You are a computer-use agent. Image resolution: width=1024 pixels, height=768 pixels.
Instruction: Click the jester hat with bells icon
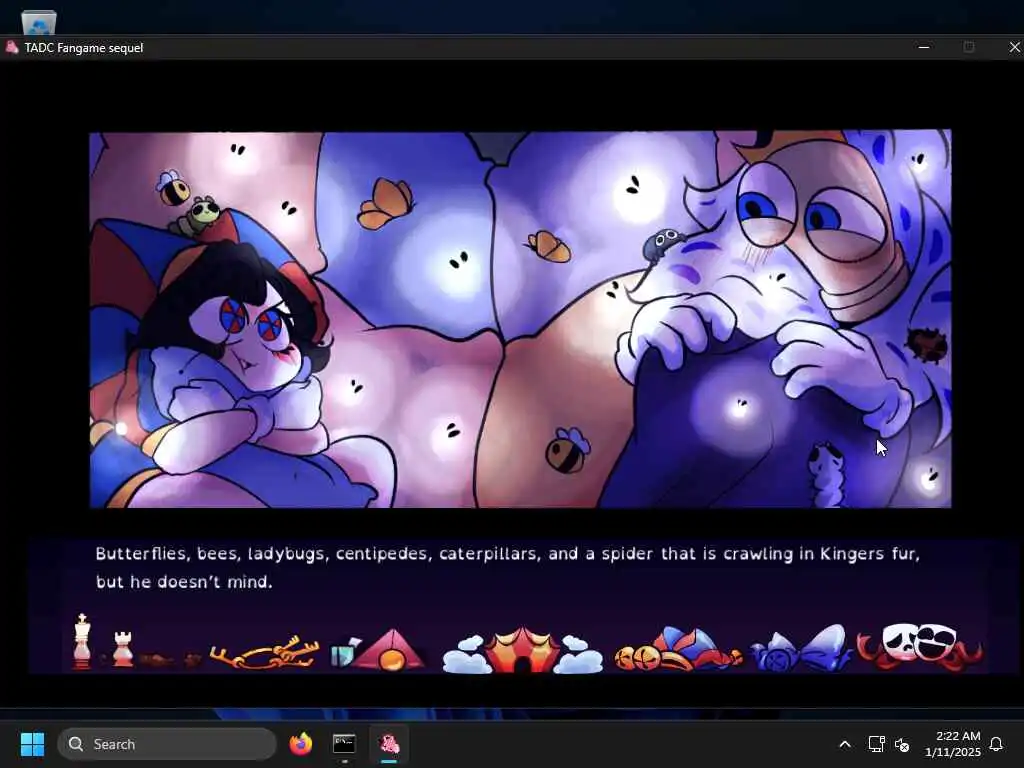pyautogui.click(x=678, y=650)
